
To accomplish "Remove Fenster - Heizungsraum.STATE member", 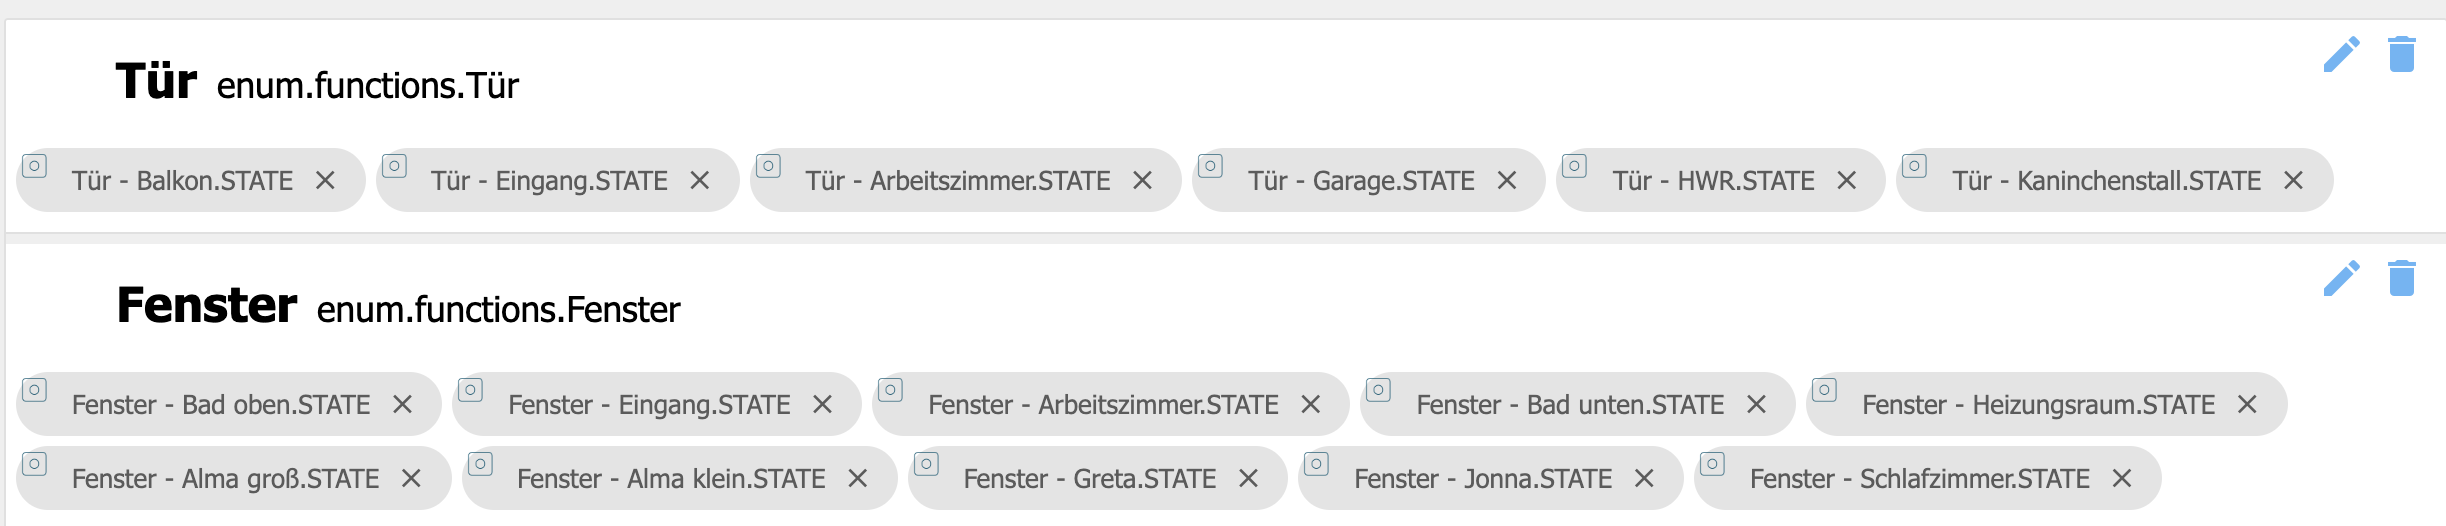I will pos(2248,405).
